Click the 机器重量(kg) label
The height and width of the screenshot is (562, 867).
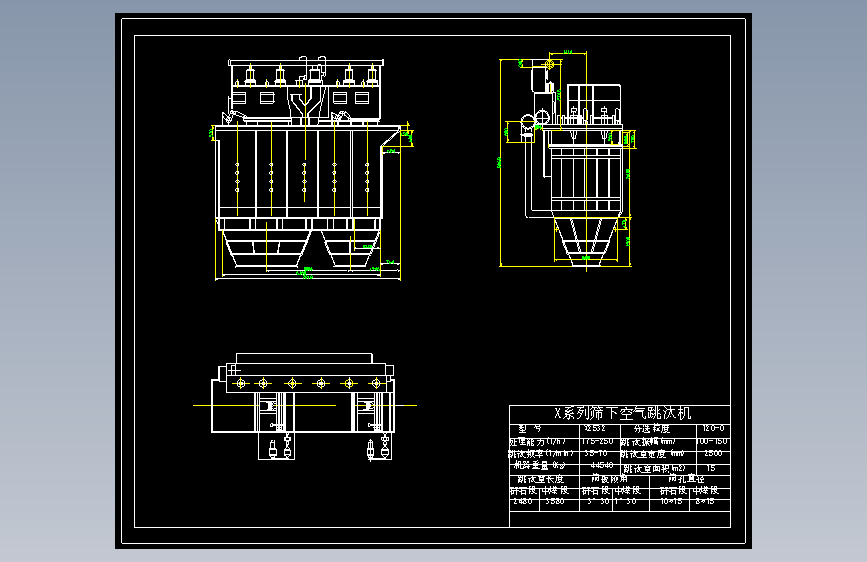coord(539,465)
